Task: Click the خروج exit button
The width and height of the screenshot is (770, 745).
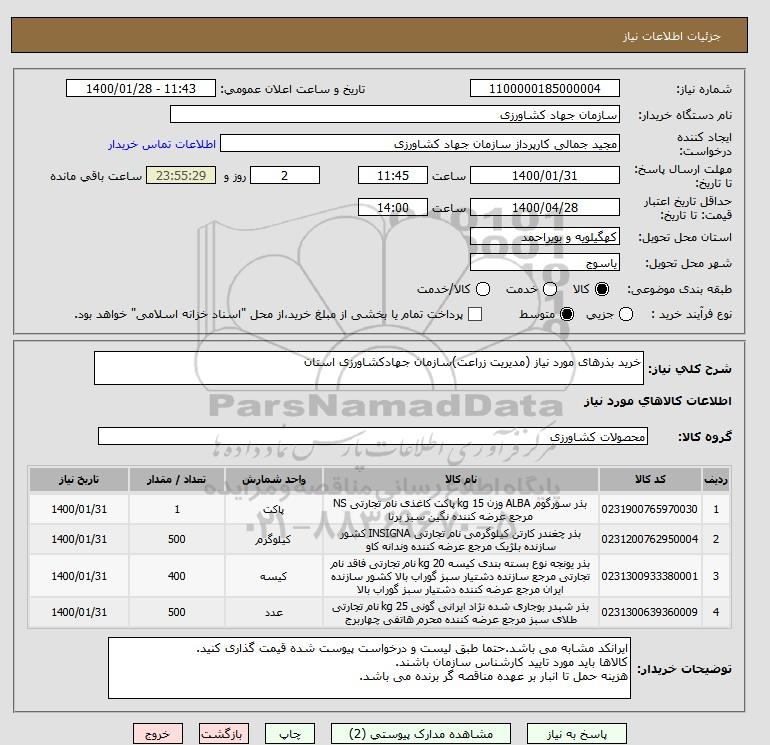Action: pos(158,734)
